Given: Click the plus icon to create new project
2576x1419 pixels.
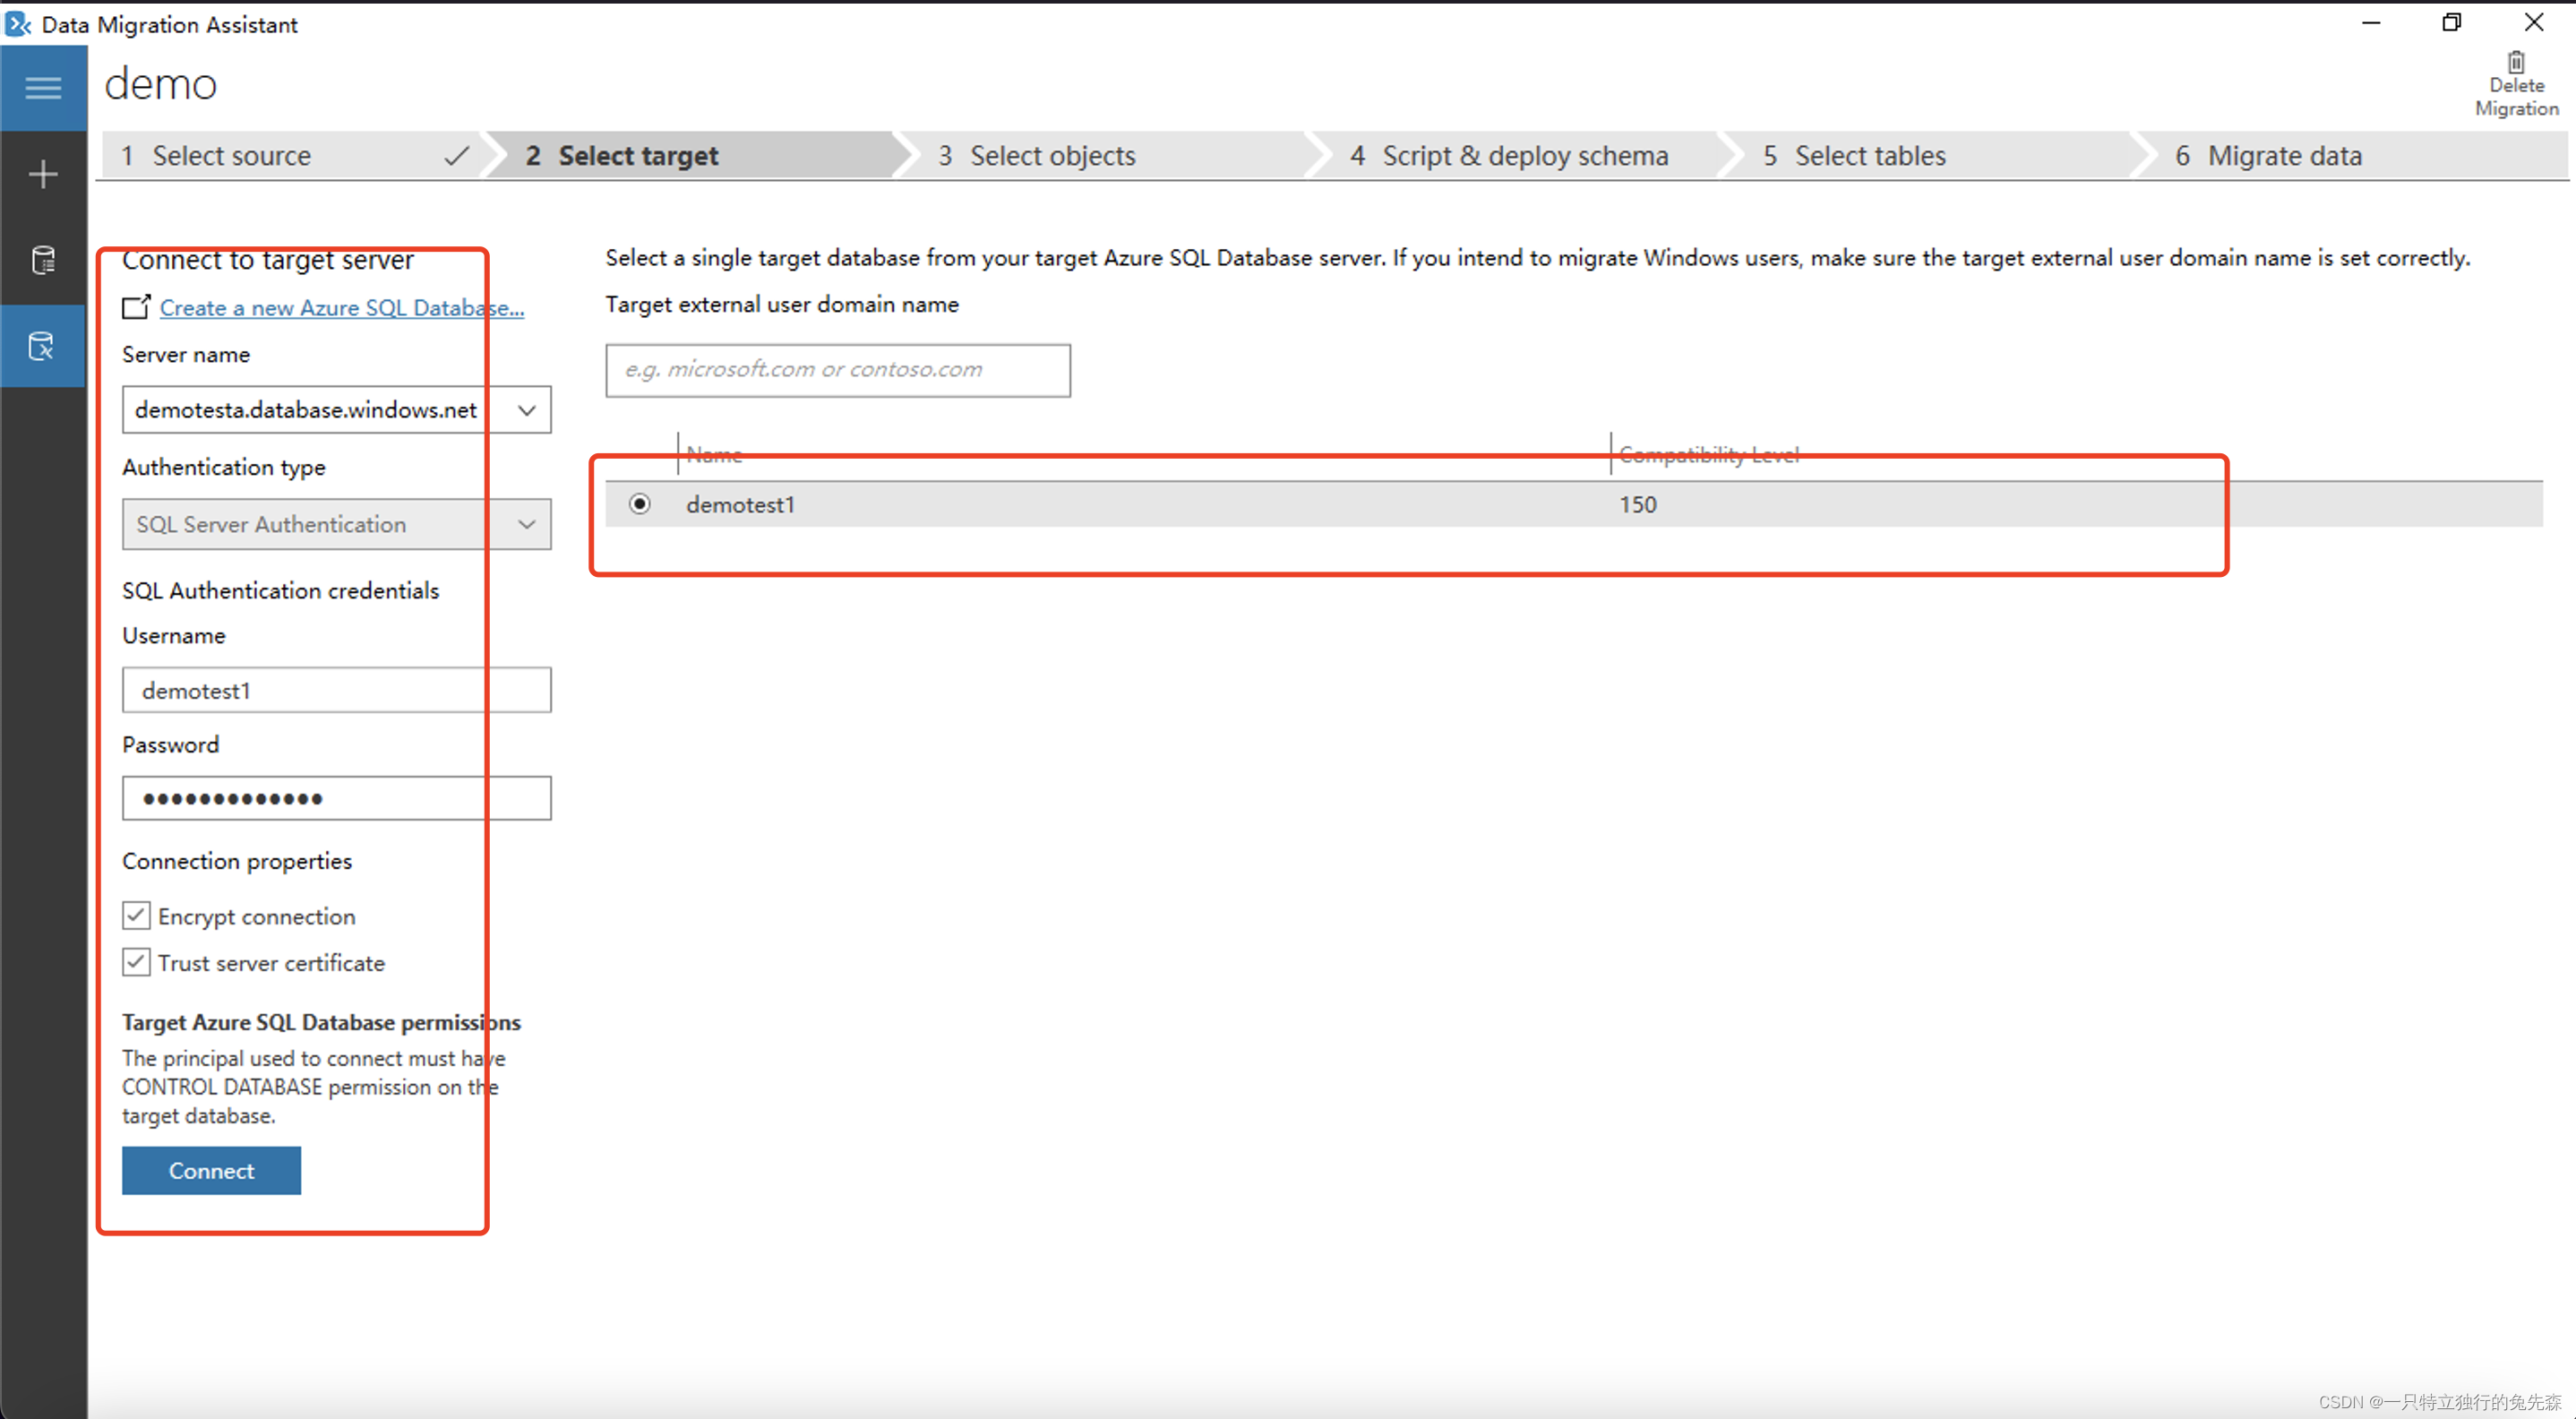Looking at the screenshot, I should pos(43,175).
